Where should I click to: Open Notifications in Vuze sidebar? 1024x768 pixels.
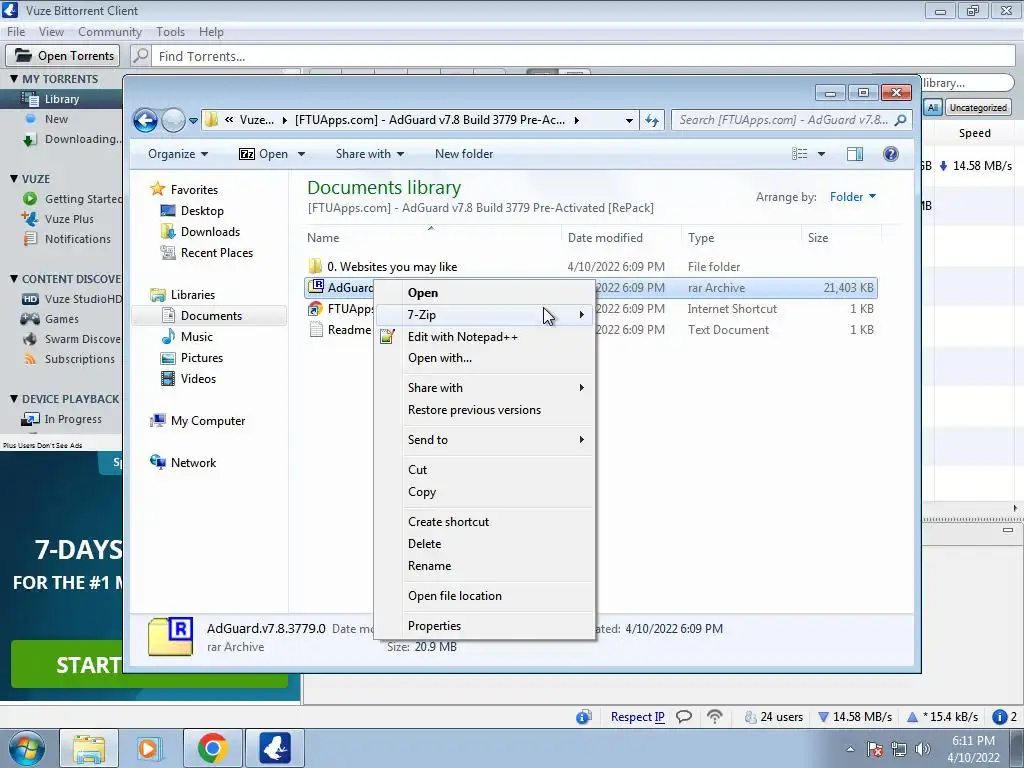coord(78,239)
